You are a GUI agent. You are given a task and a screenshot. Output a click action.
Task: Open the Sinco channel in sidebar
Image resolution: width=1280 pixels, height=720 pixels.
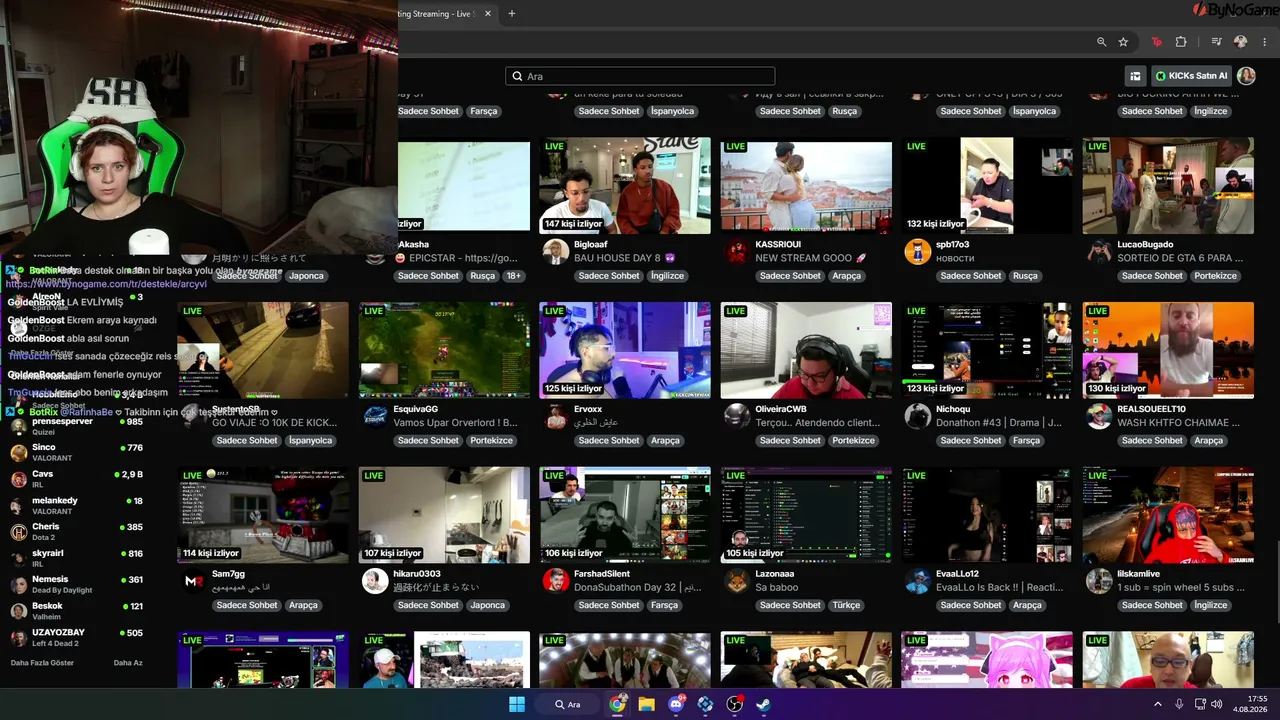click(76, 452)
